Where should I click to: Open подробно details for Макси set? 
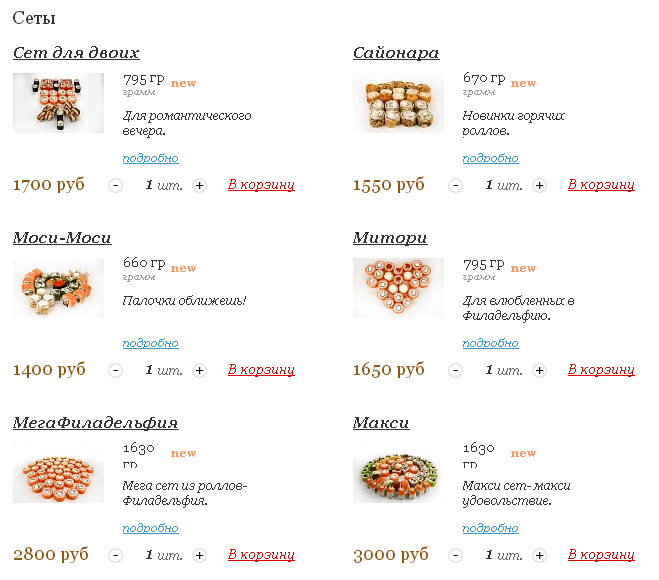tap(490, 528)
